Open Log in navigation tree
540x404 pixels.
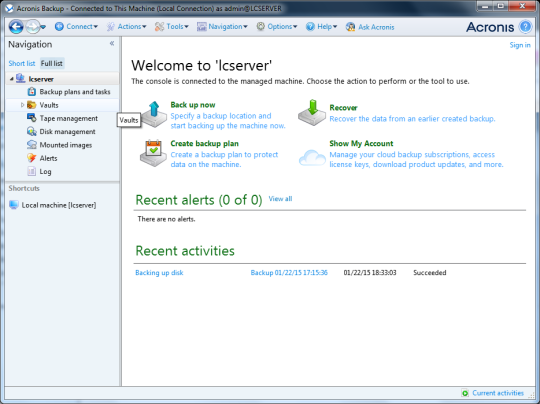(x=45, y=172)
